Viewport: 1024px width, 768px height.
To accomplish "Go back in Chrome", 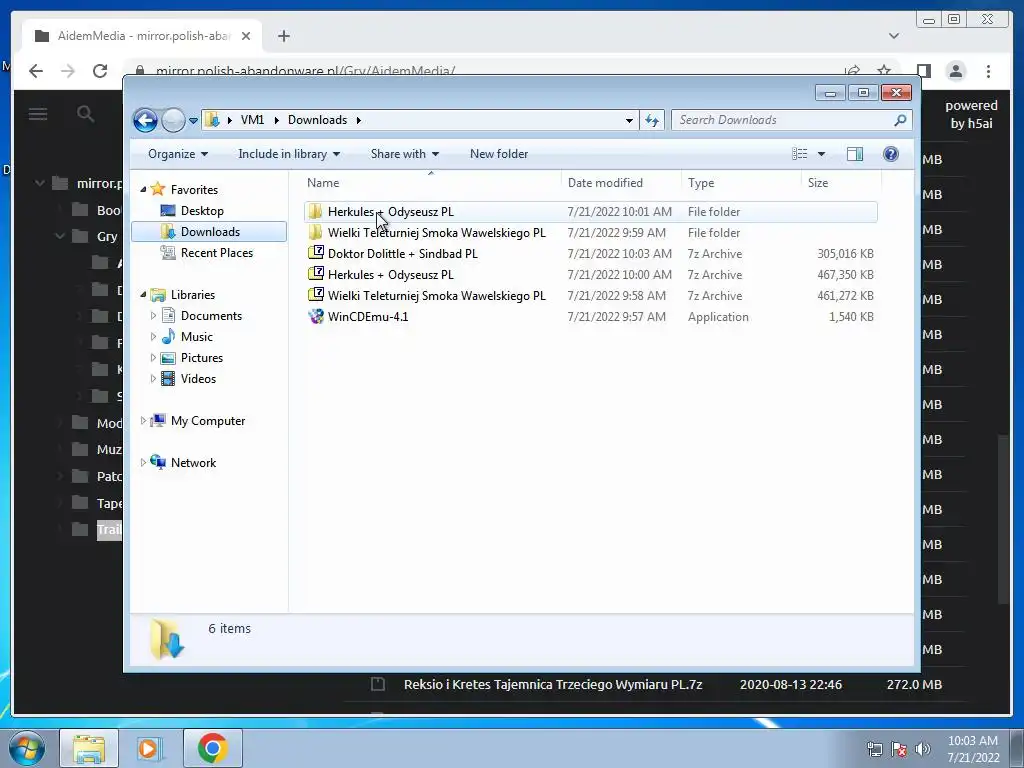I will click(x=36, y=71).
